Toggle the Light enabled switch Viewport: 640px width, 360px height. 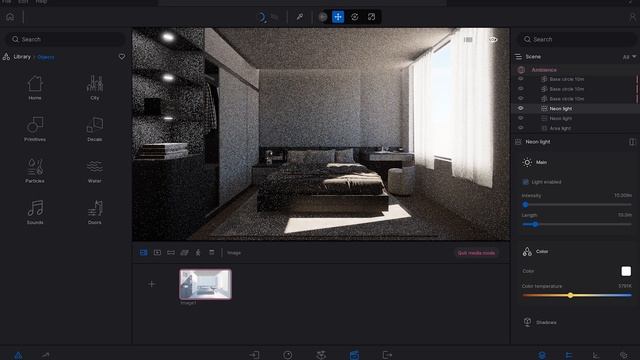tap(525, 182)
